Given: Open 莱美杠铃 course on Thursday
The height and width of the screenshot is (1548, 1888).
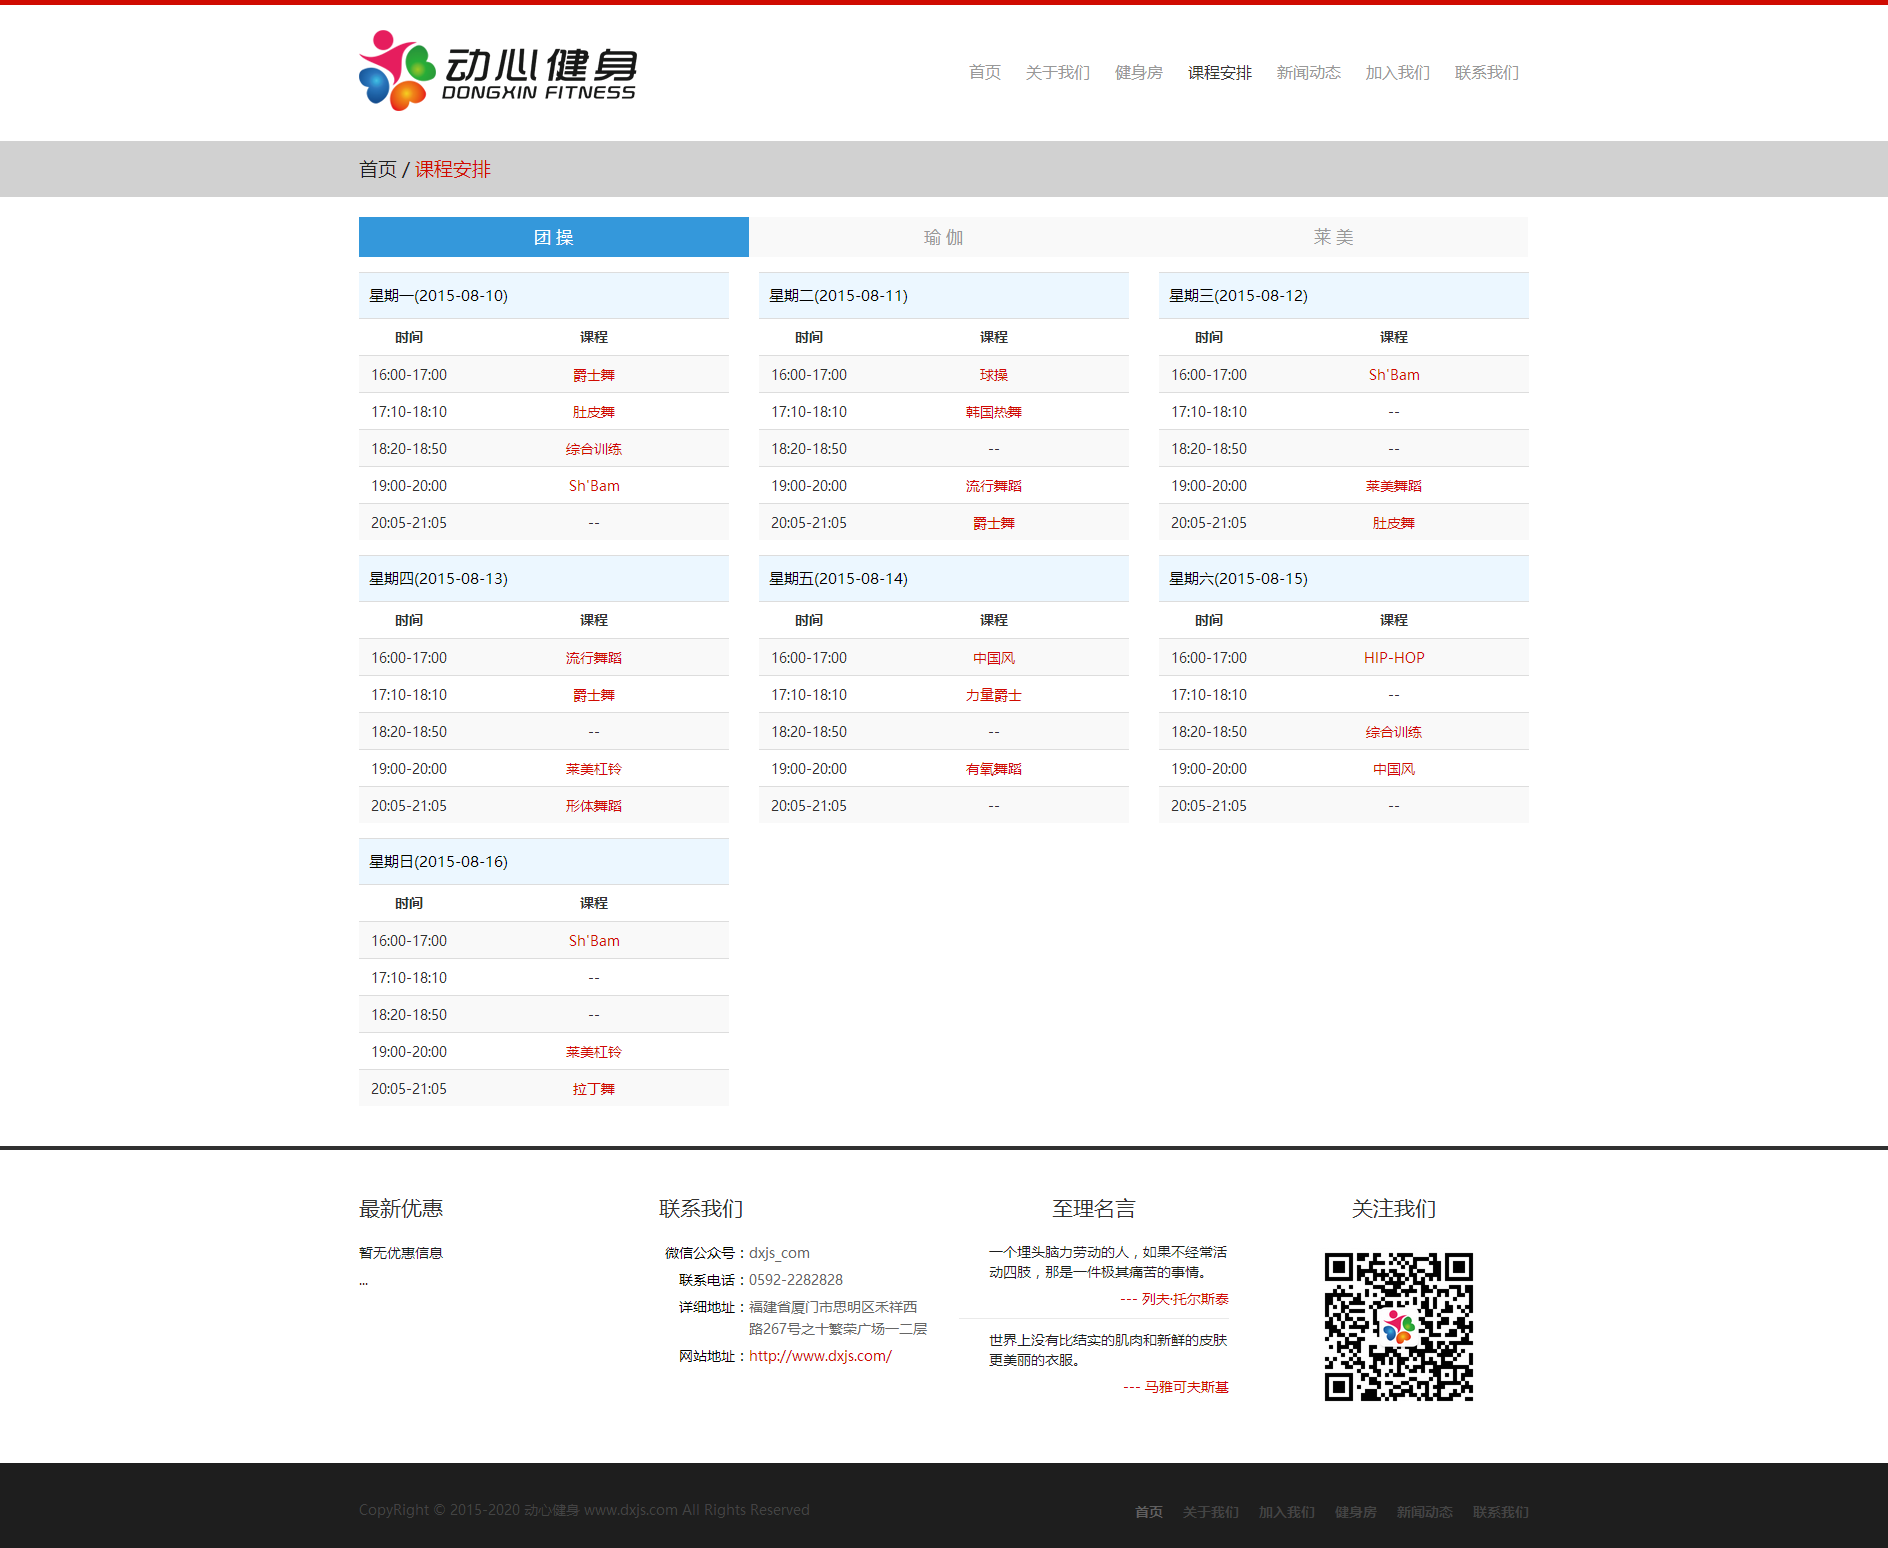Looking at the screenshot, I should point(593,768).
